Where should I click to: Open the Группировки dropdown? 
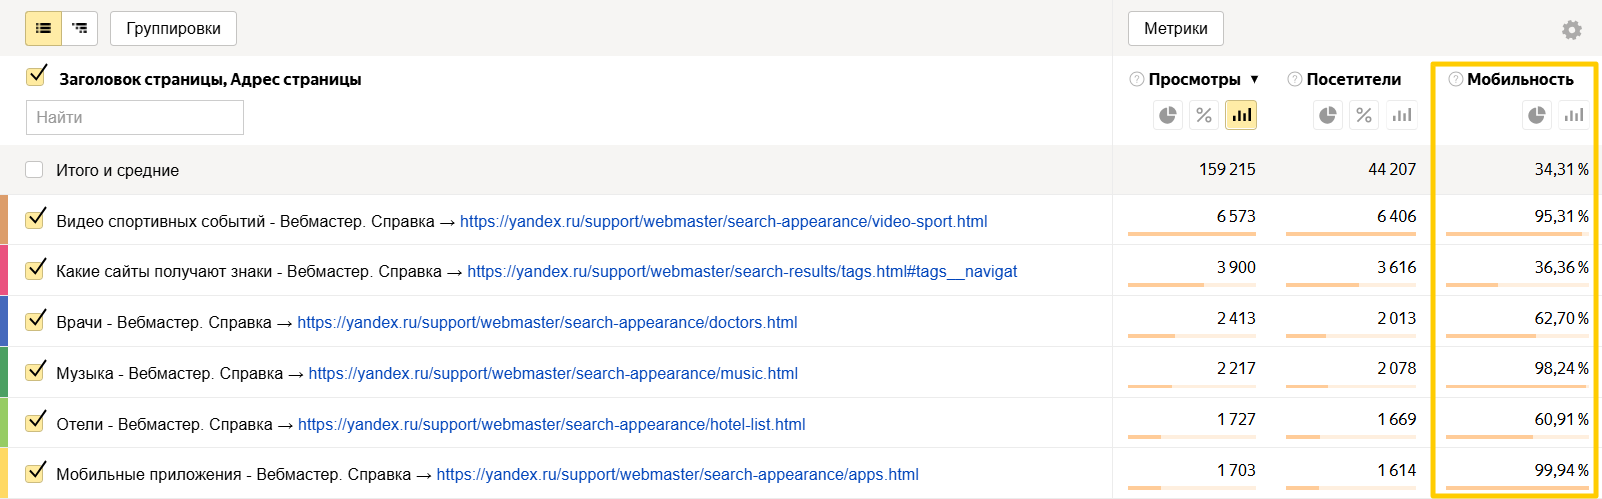173,29
